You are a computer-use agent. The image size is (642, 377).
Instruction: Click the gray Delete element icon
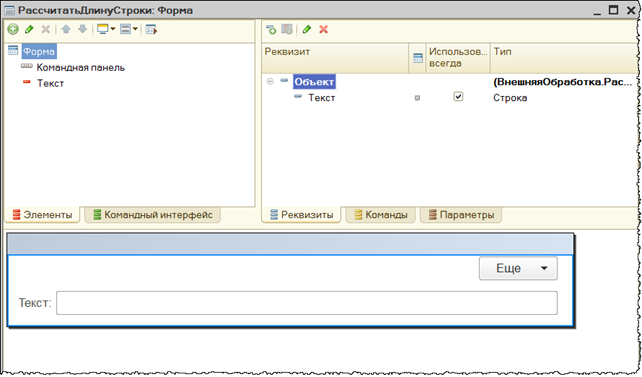coord(46,29)
